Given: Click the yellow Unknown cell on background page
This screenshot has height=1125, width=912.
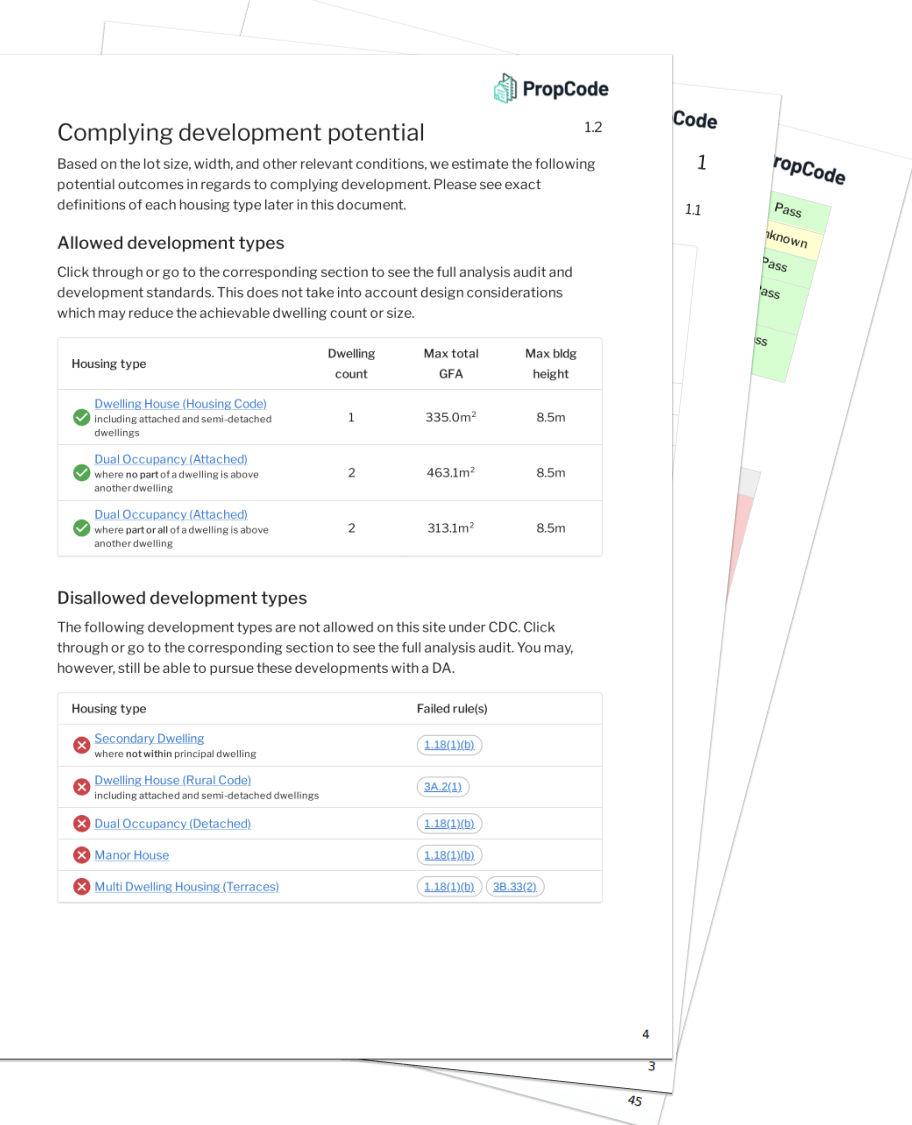Looking at the screenshot, I should [788, 240].
